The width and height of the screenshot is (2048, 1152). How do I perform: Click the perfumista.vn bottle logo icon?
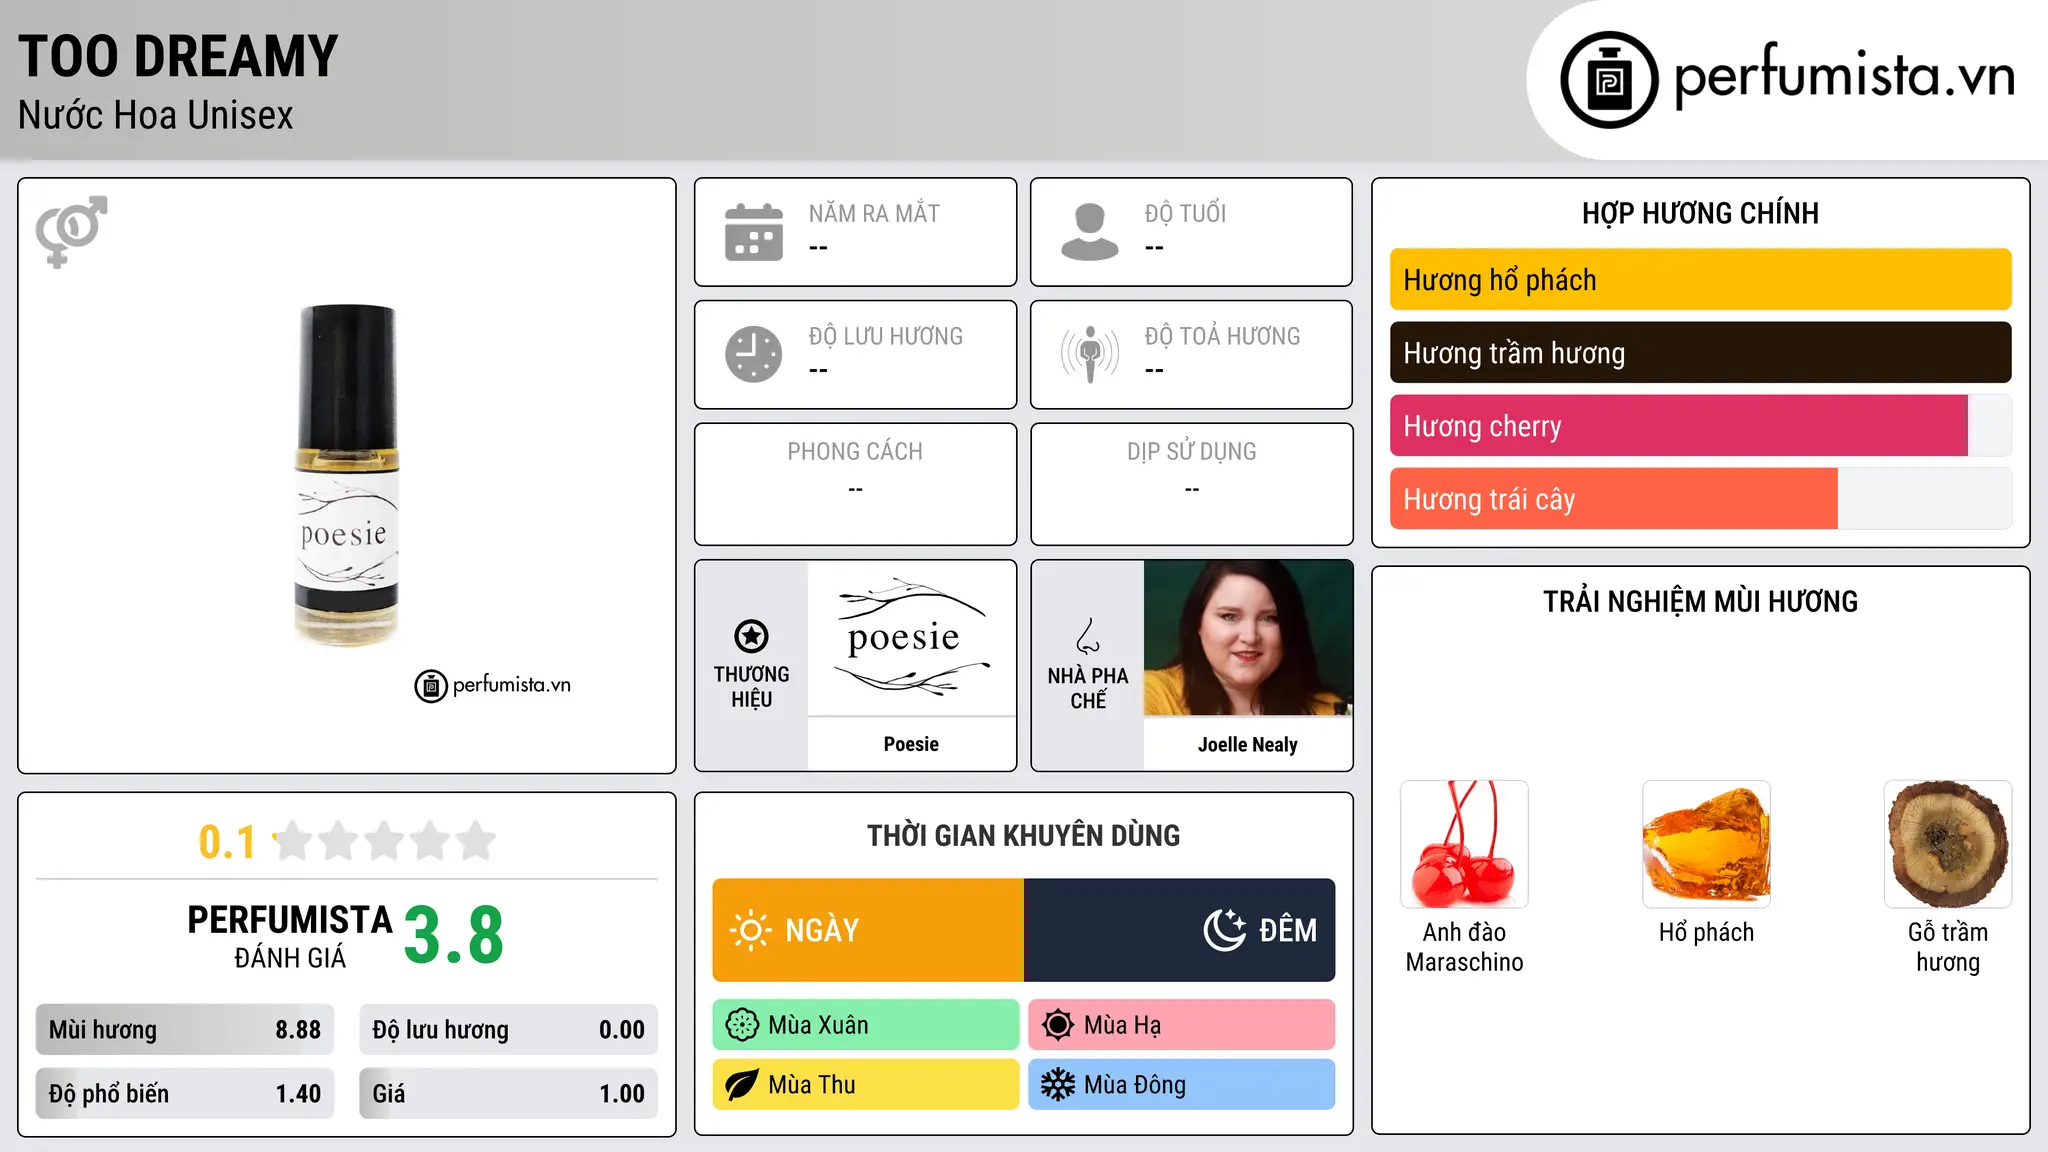click(1609, 80)
